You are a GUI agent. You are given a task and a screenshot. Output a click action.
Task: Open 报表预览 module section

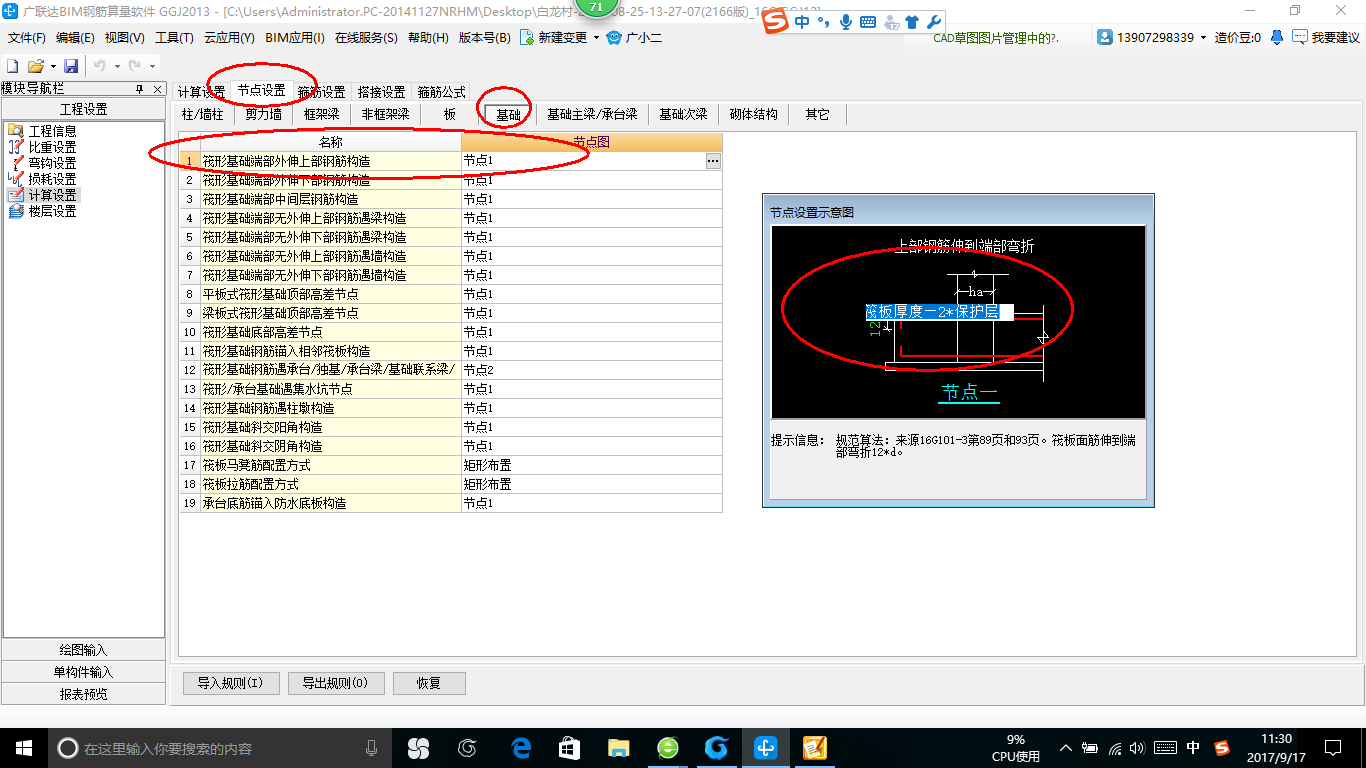tap(83, 694)
